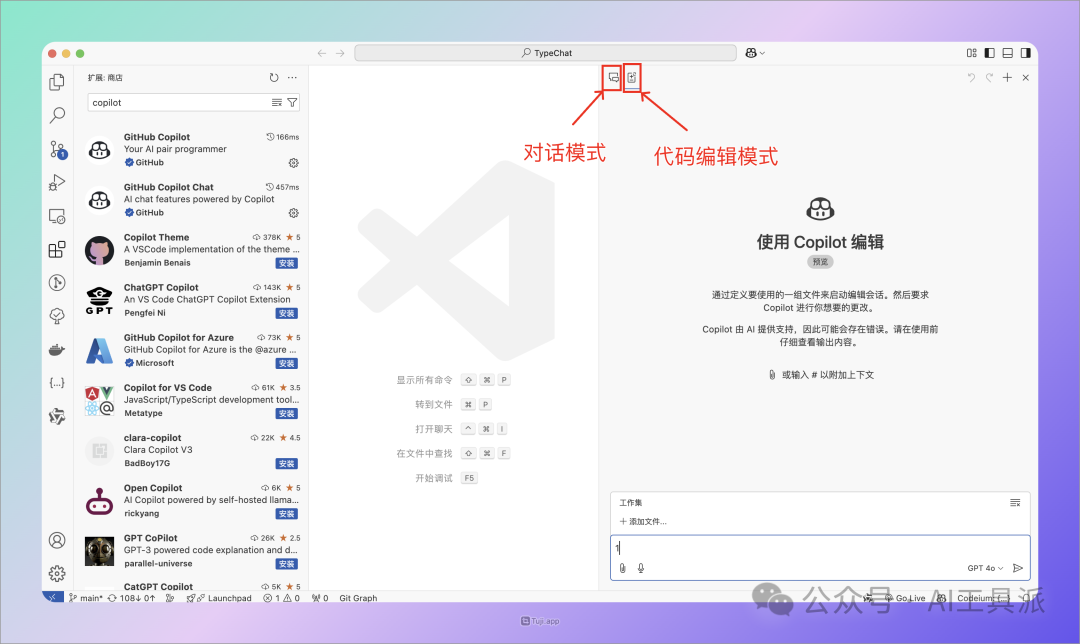Open the GitHub Copilot extension entry

pos(193,149)
